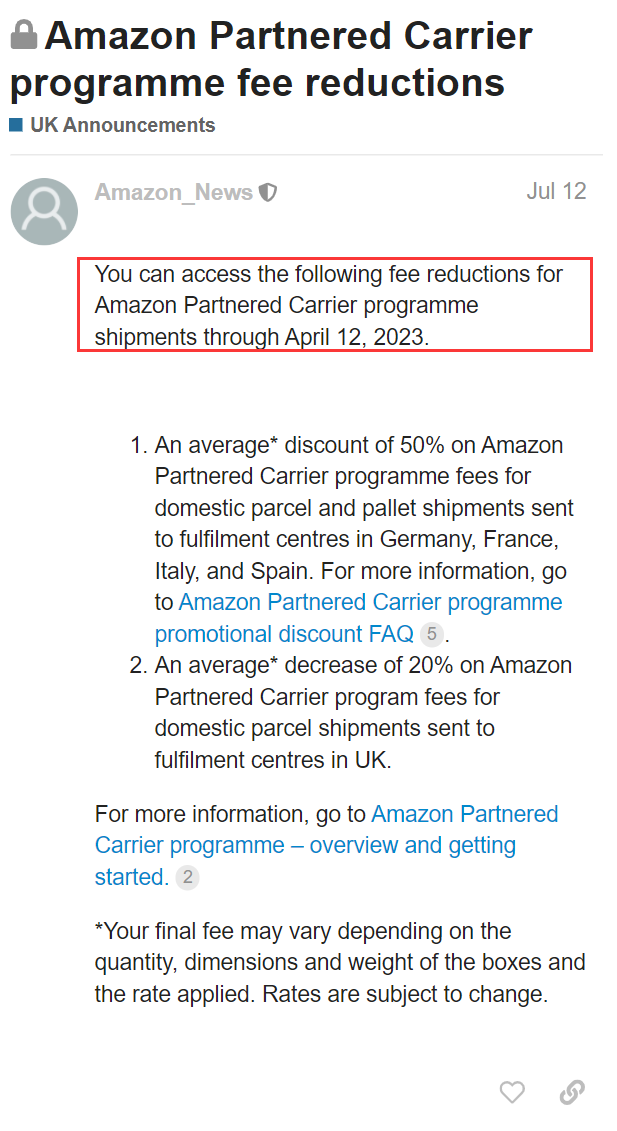The image size is (617, 1131).
Task: Click the topic title heading
Action: coord(271,59)
